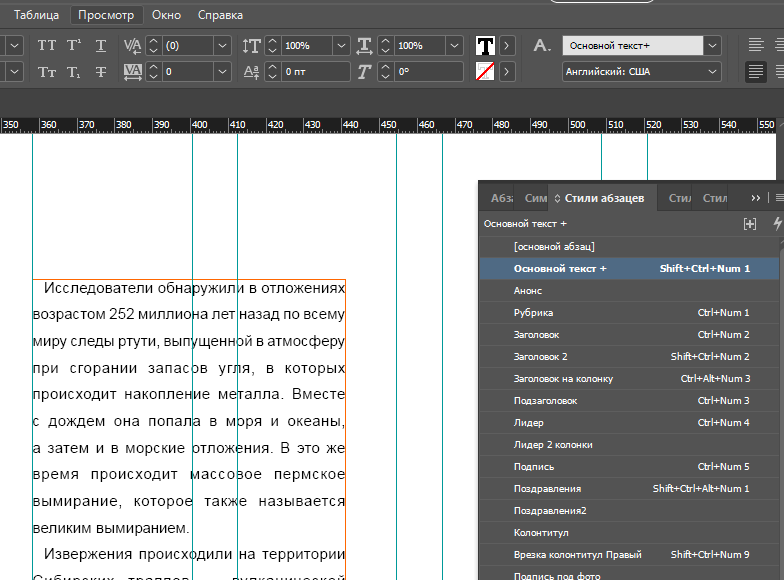Screen dimensions: 784x580
Task: Click the text fill color swatch
Action: coord(485,46)
